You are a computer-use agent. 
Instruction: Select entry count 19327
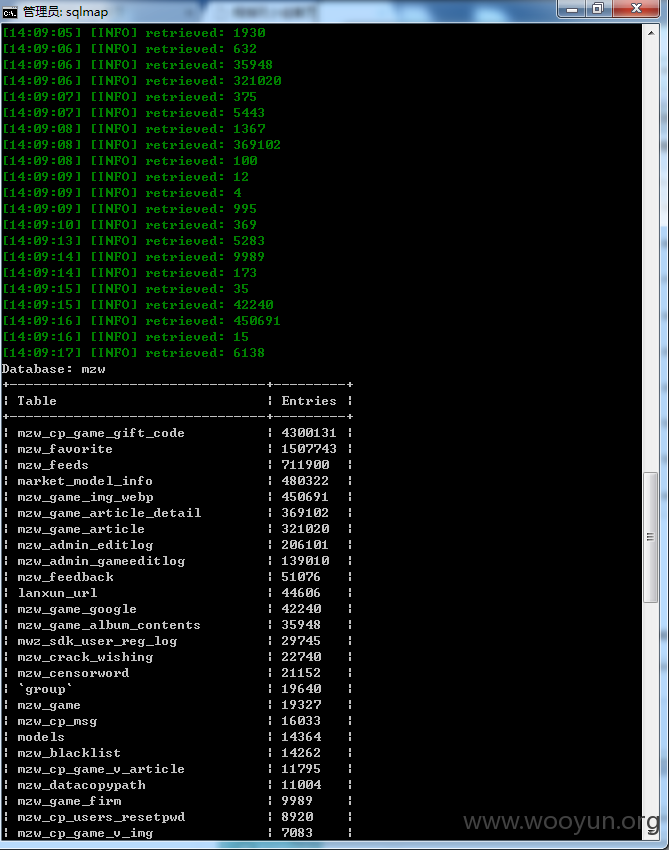301,705
